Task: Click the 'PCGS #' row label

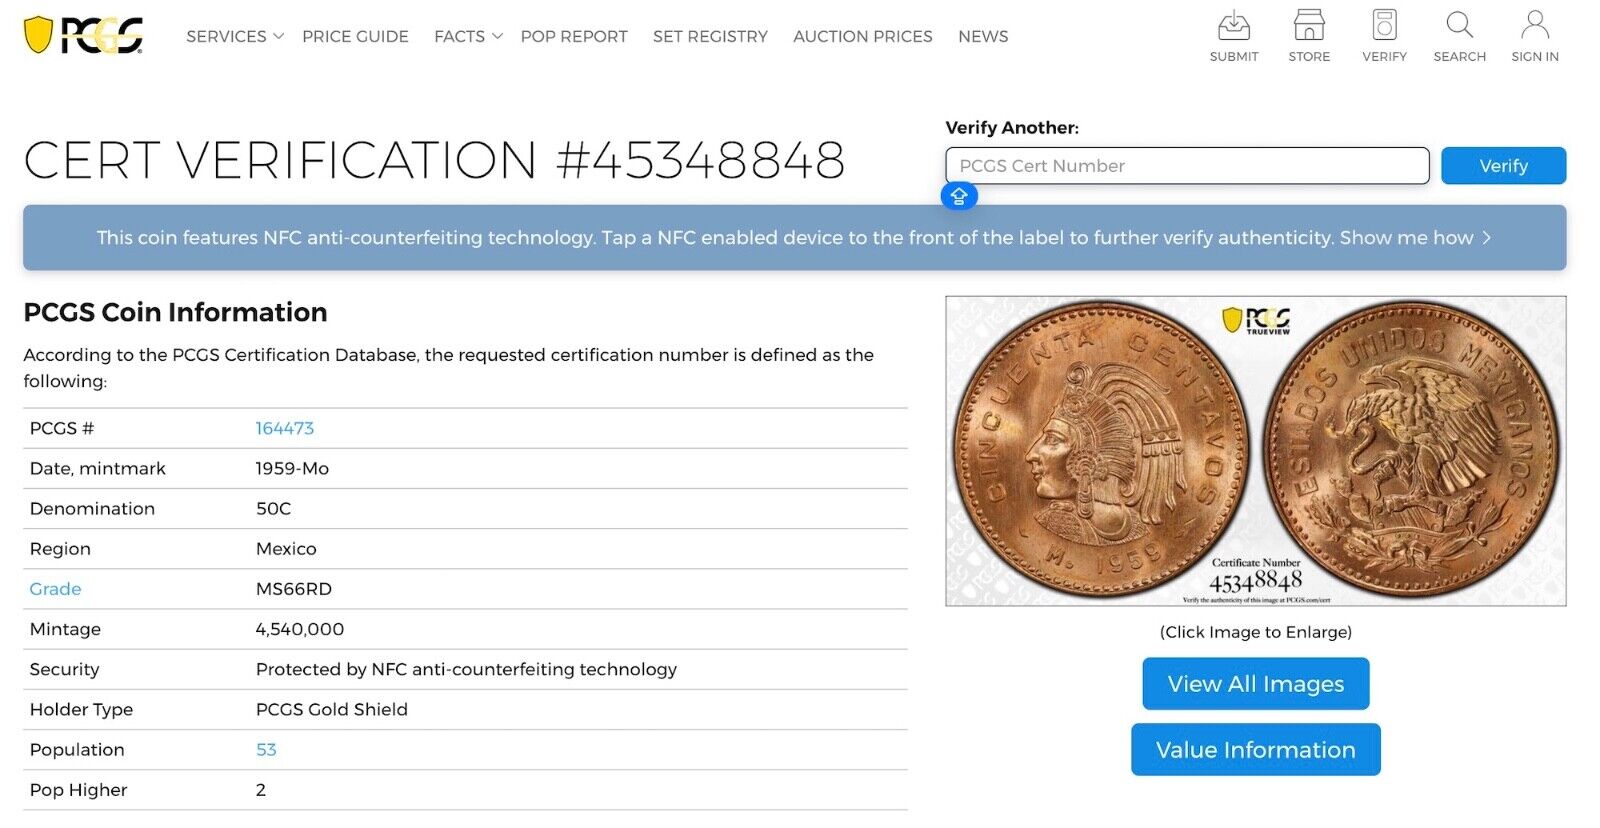Action: click(61, 428)
